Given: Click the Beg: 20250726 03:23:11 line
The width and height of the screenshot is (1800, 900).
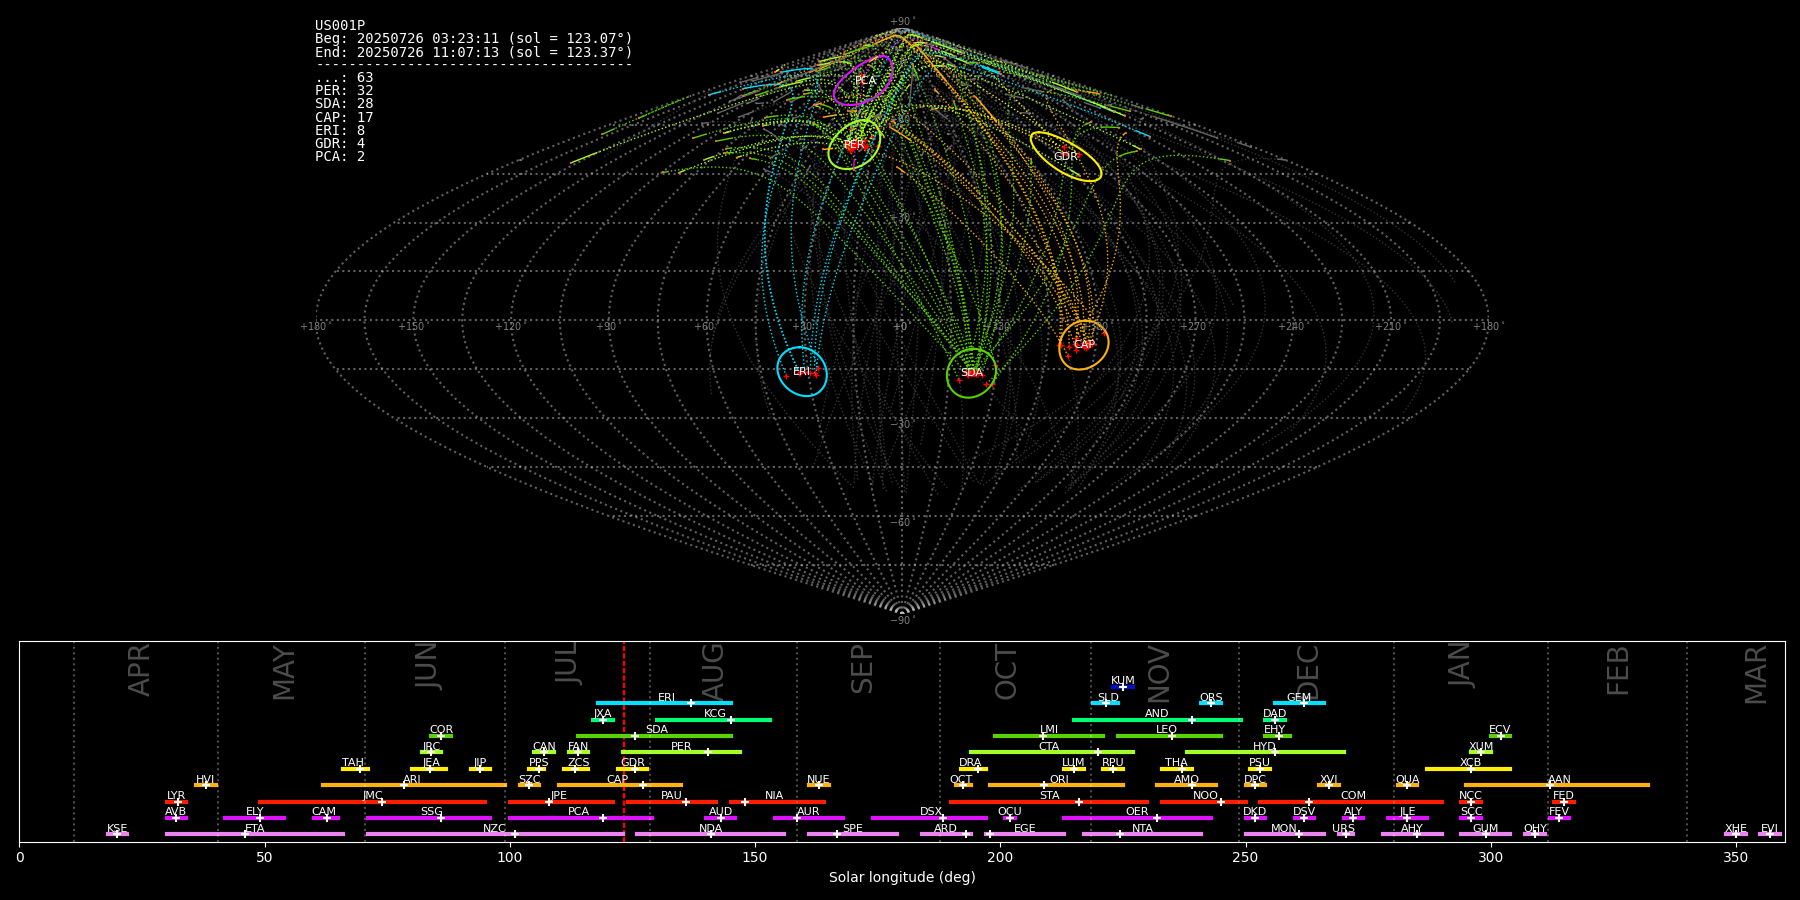Looking at the screenshot, I should point(474,39).
